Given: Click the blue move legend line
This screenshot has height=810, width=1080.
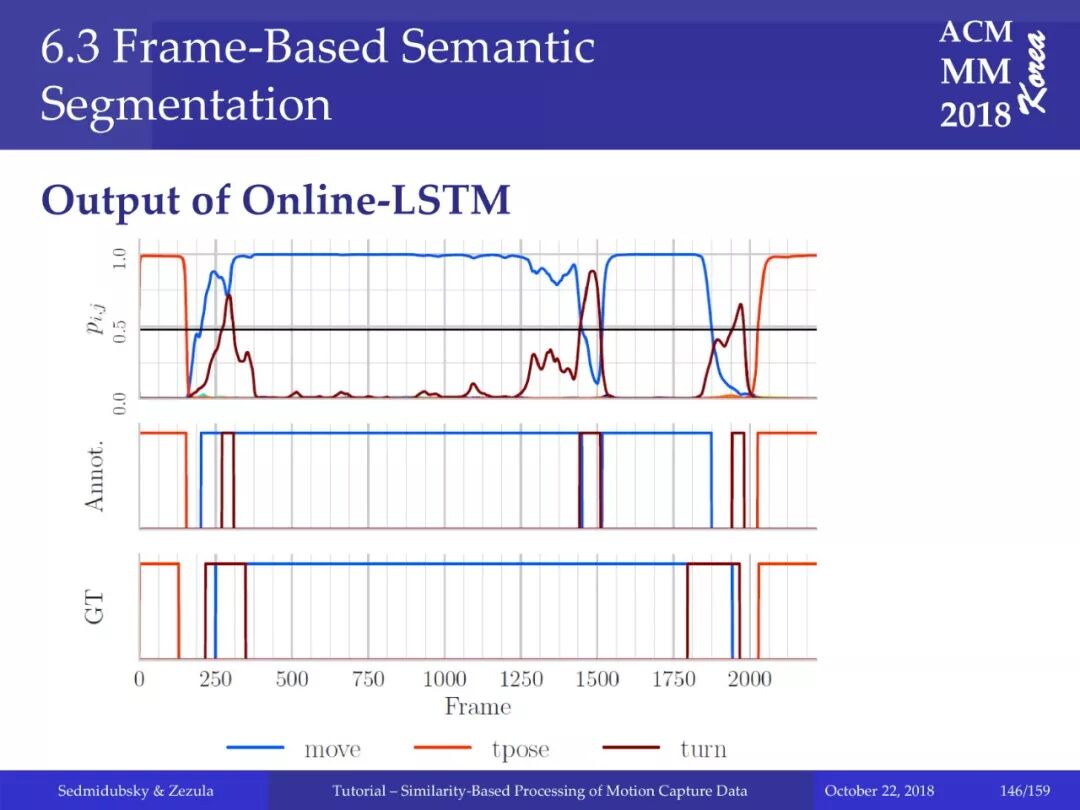Looking at the screenshot, I should tap(255, 747).
